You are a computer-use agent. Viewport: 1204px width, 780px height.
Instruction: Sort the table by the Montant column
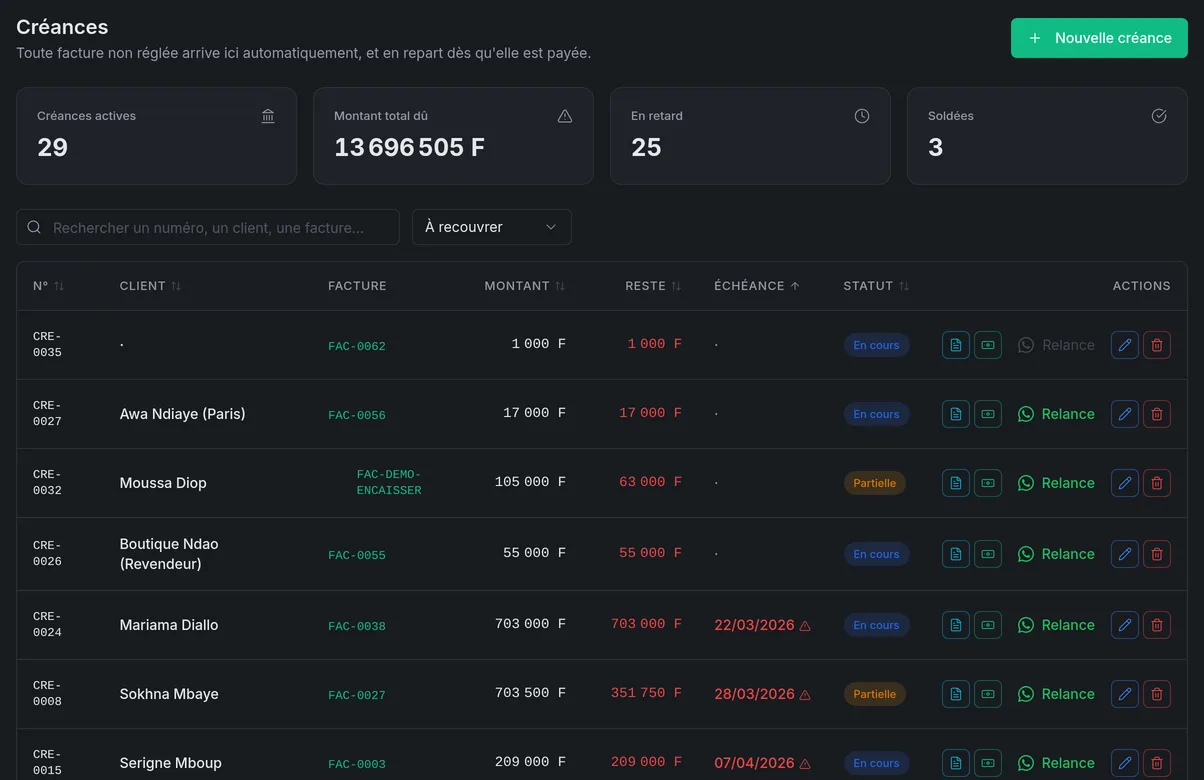coord(525,286)
